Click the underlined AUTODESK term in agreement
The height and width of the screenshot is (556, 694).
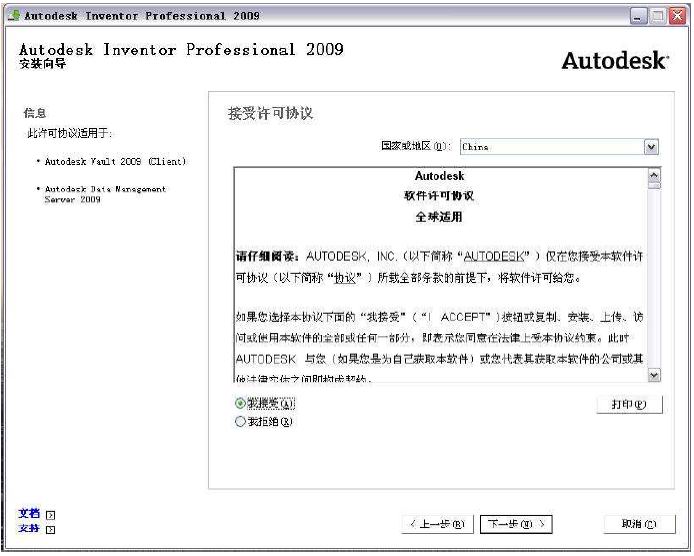(494, 256)
